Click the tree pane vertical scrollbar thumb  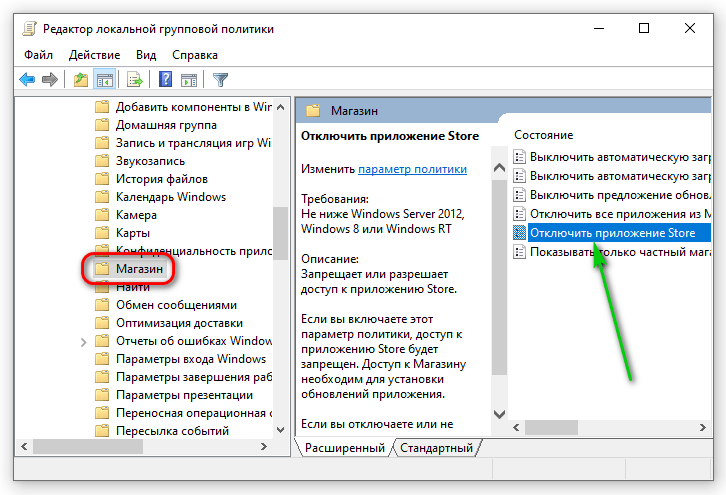[281, 234]
